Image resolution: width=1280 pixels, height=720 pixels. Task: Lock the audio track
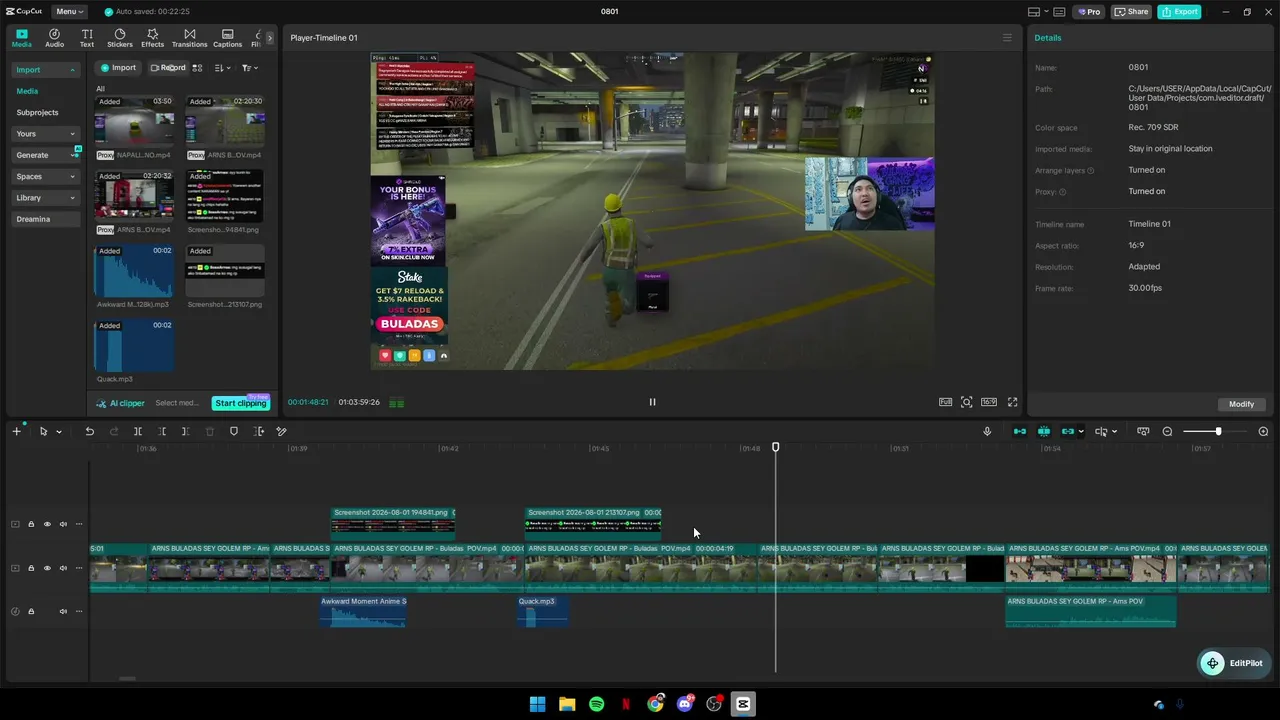(x=31, y=611)
